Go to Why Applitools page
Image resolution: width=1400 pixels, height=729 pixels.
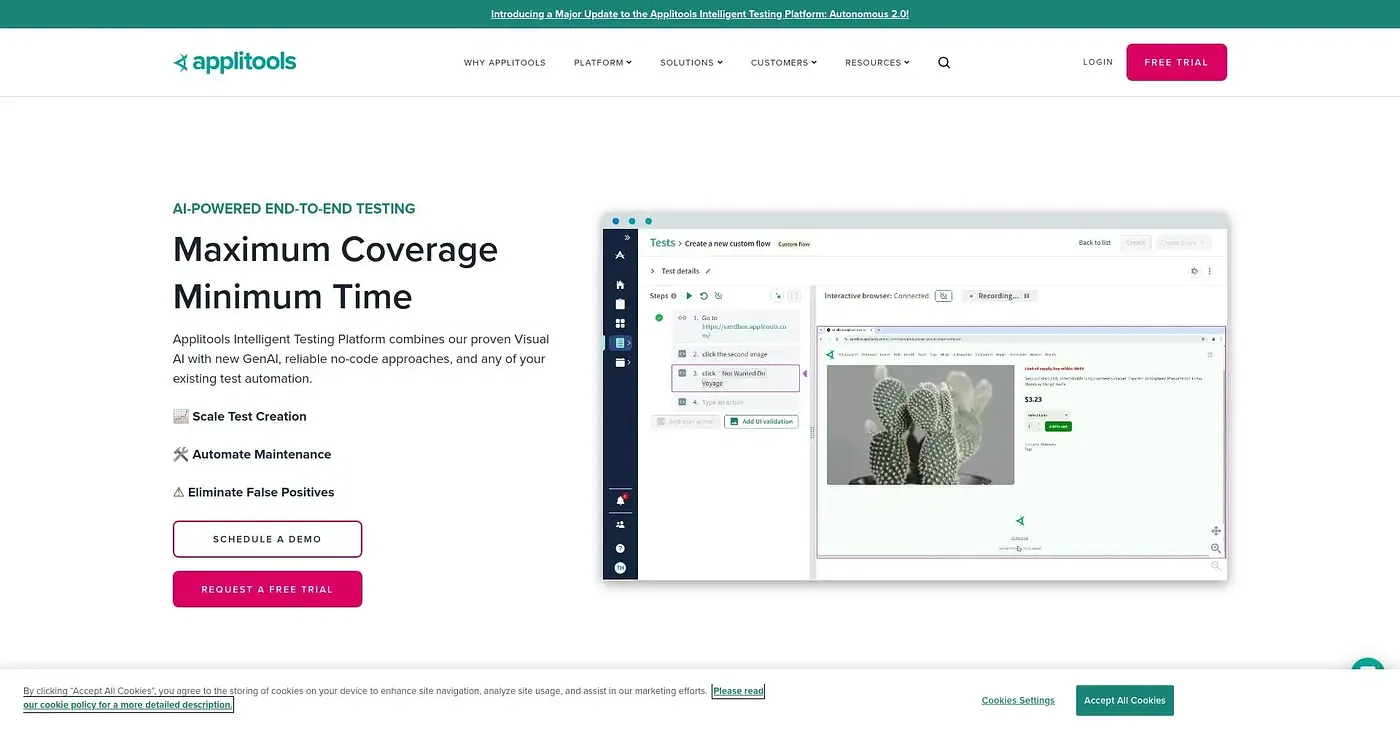tap(505, 62)
